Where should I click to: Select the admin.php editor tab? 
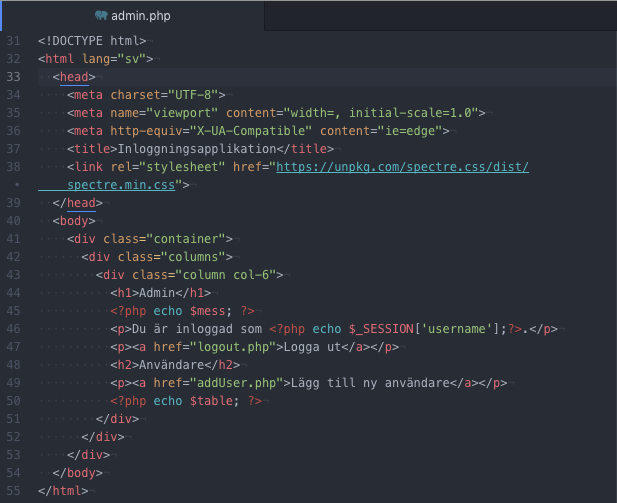tap(133, 16)
